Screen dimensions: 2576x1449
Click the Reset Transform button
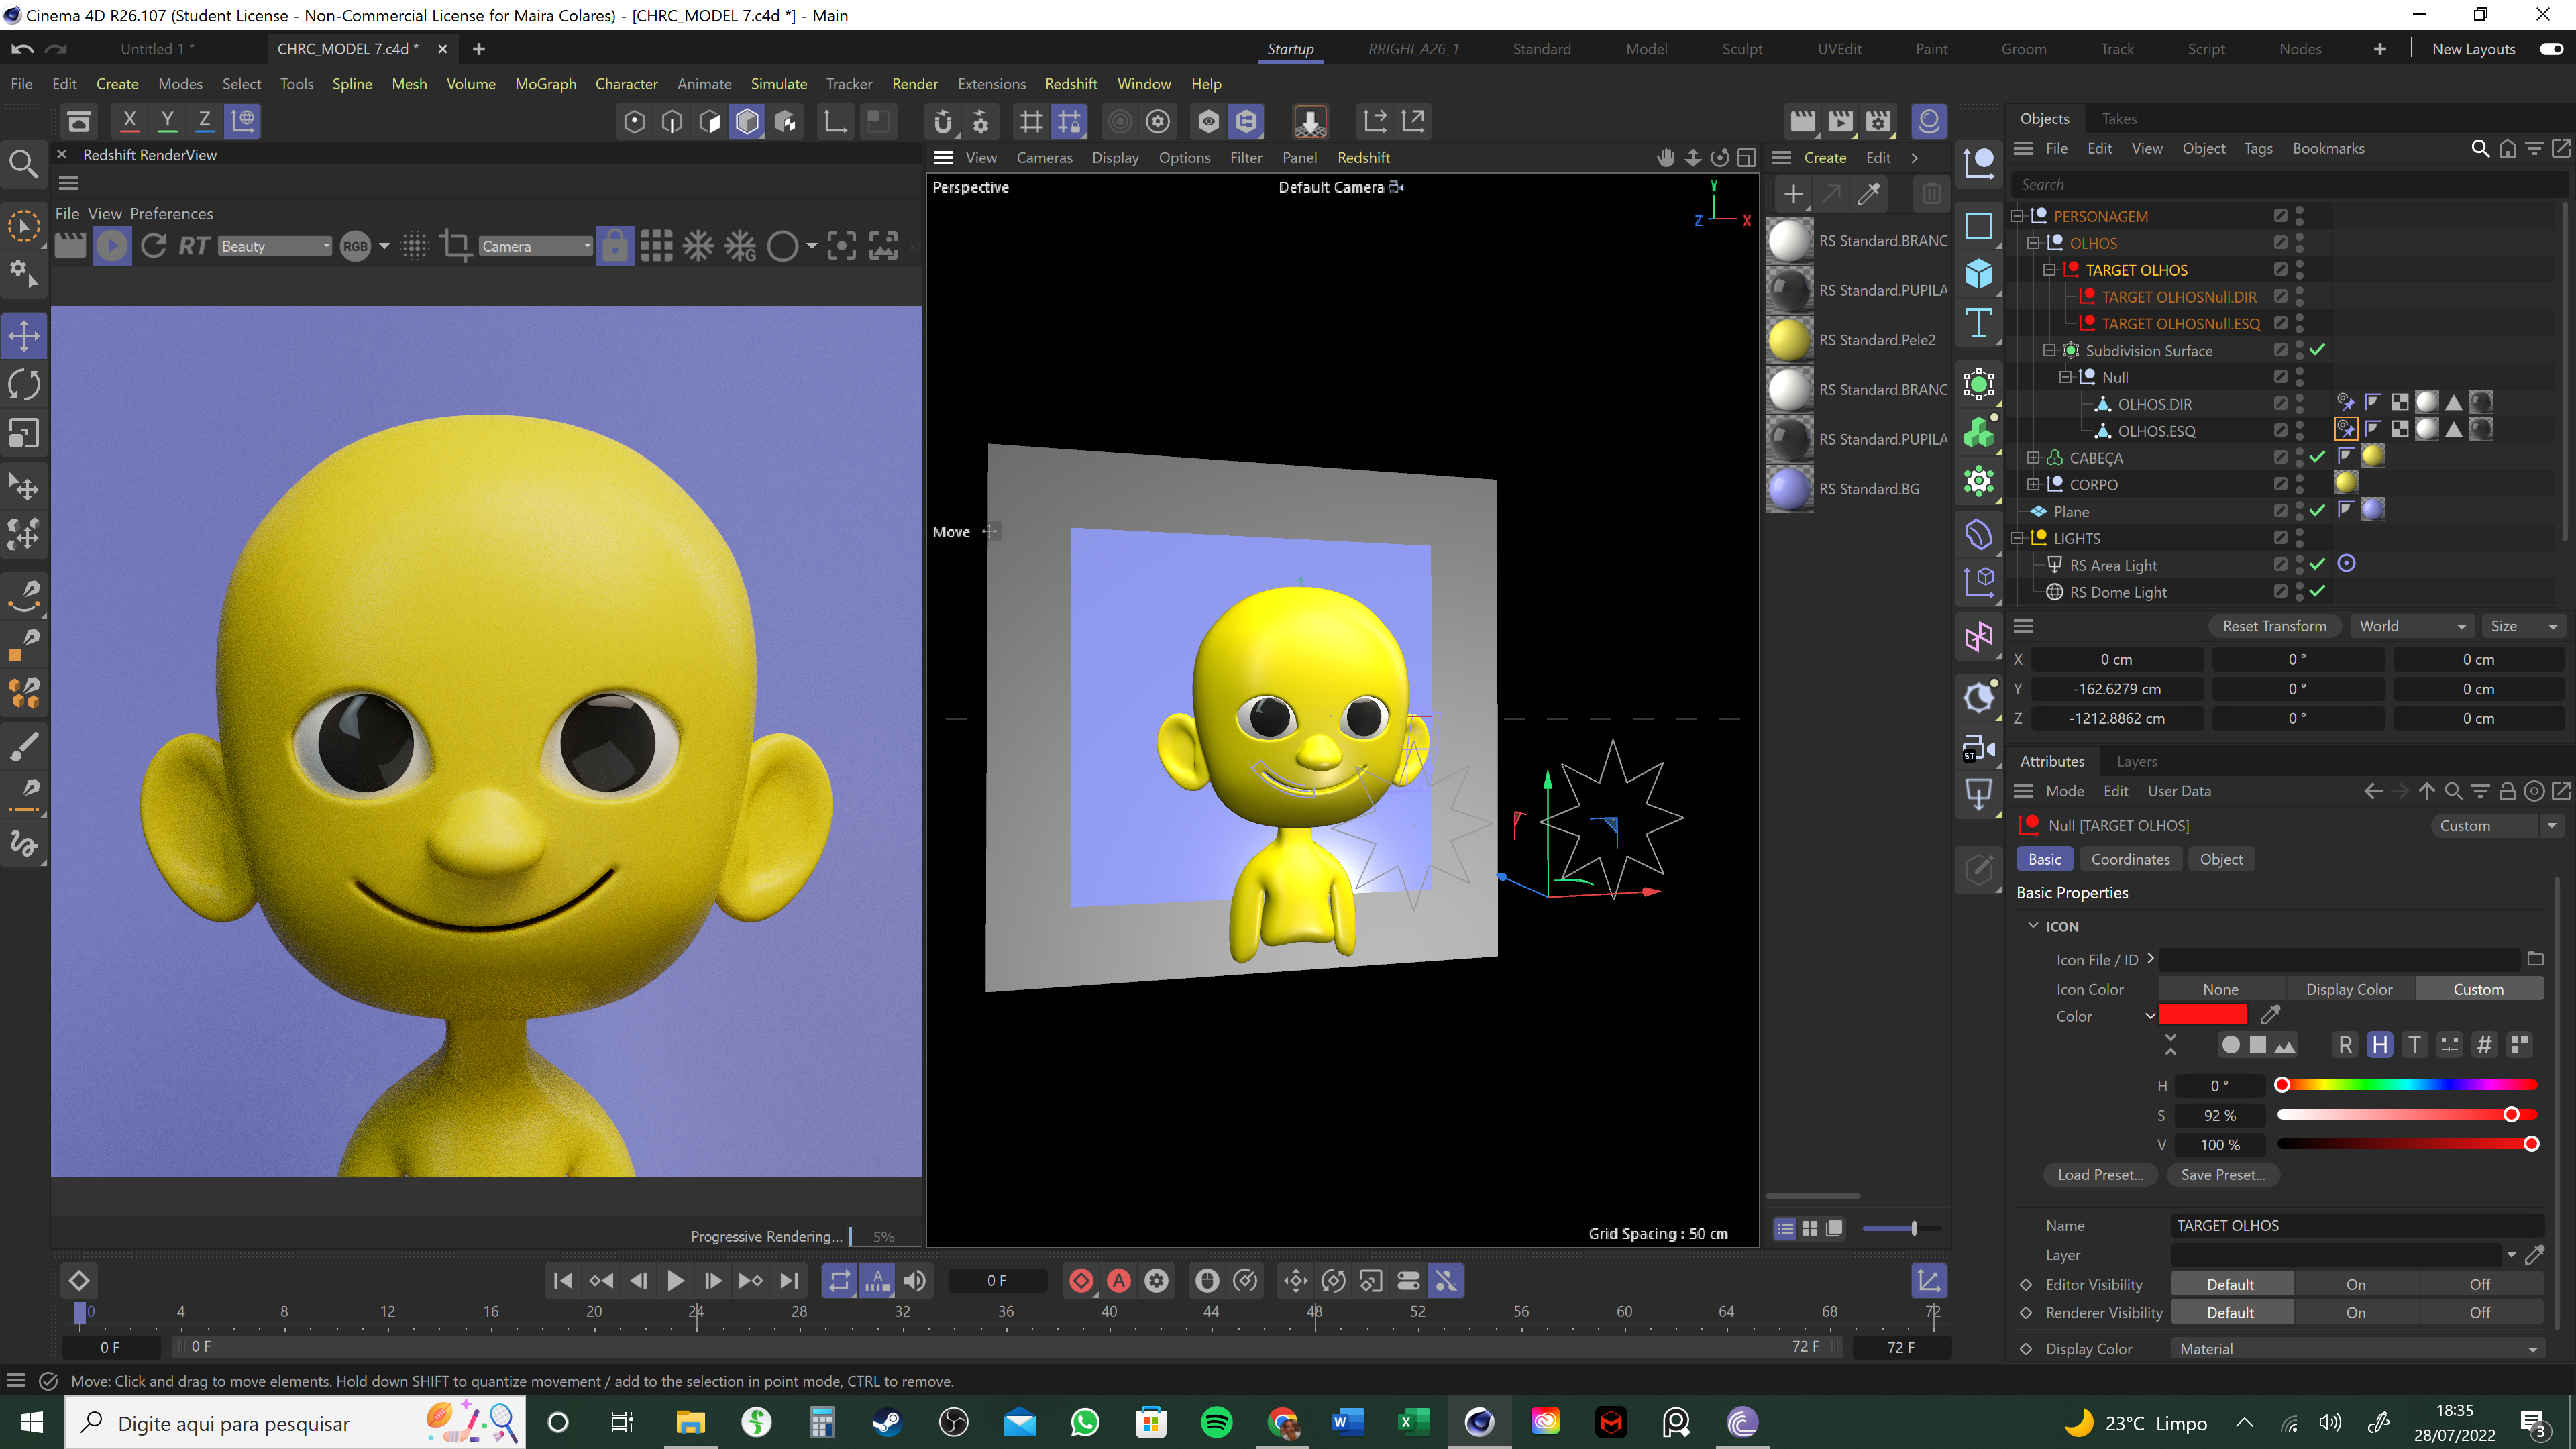click(2274, 626)
